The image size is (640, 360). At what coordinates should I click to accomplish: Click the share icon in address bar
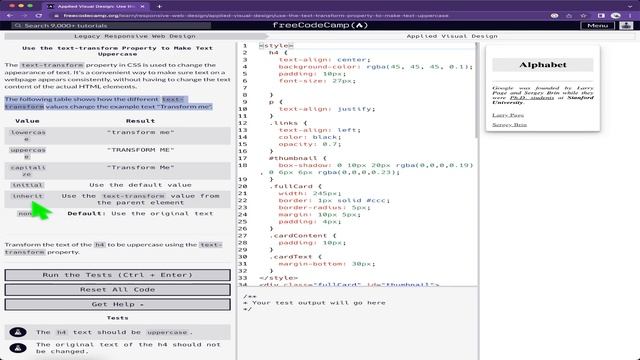(569, 16)
